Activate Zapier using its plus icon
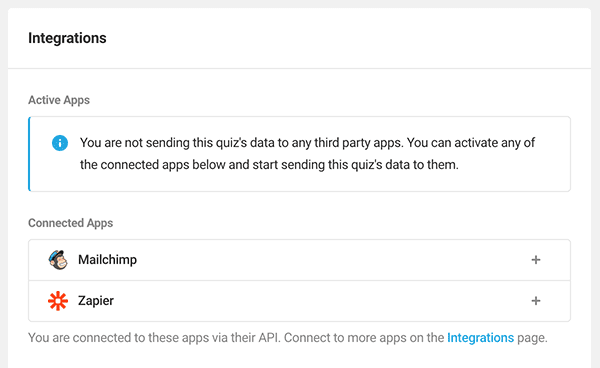The width and height of the screenshot is (600, 368). (x=536, y=301)
